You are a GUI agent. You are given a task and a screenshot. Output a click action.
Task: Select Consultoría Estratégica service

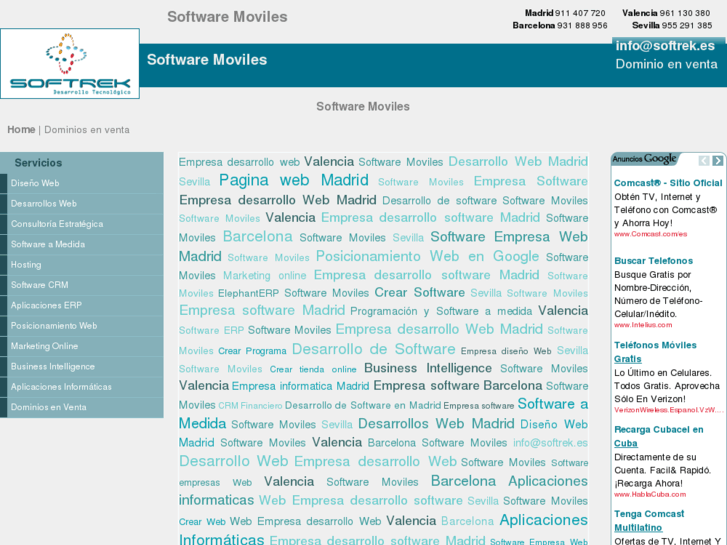tap(85, 224)
